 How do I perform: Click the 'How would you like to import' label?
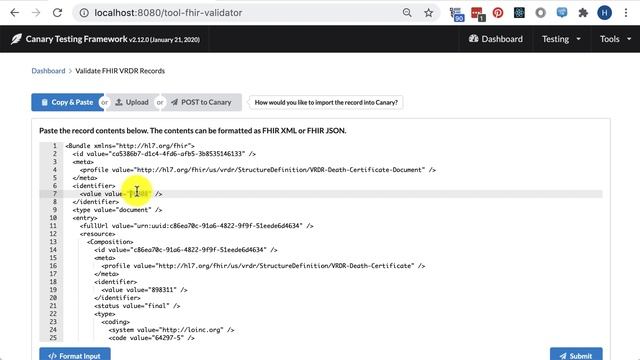pyautogui.click(x=326, y=102)
